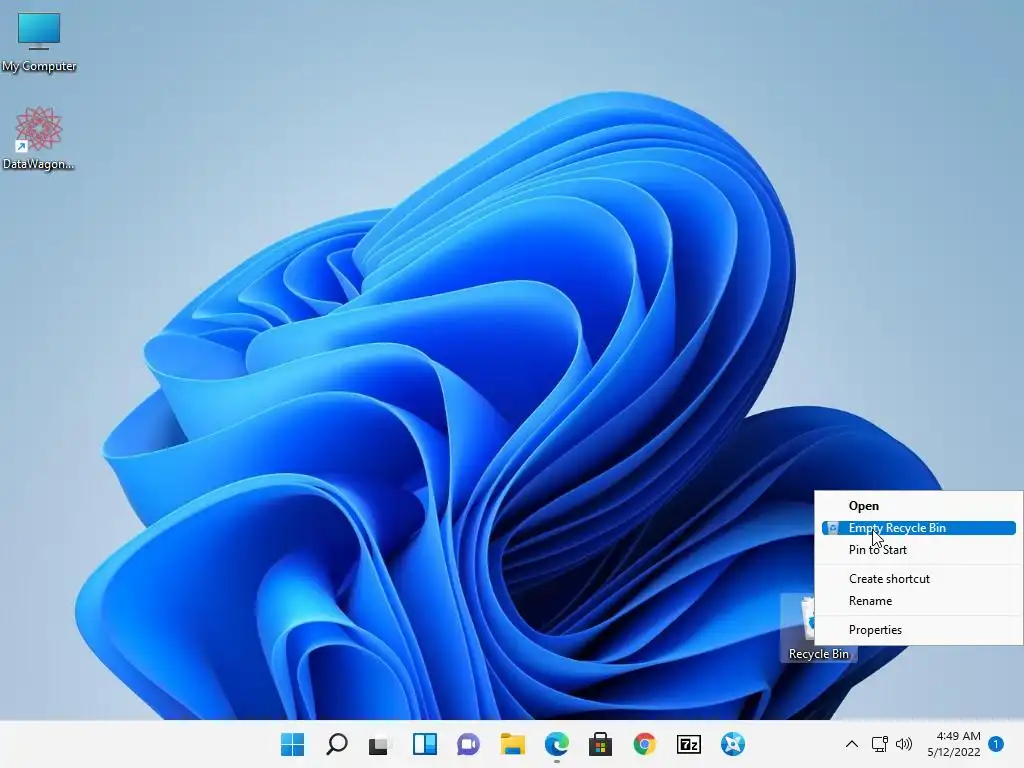The height and width of the screenshot is (768, 1024).
Task: Choose Empty Recycle Bin
Action: point(918,528)
